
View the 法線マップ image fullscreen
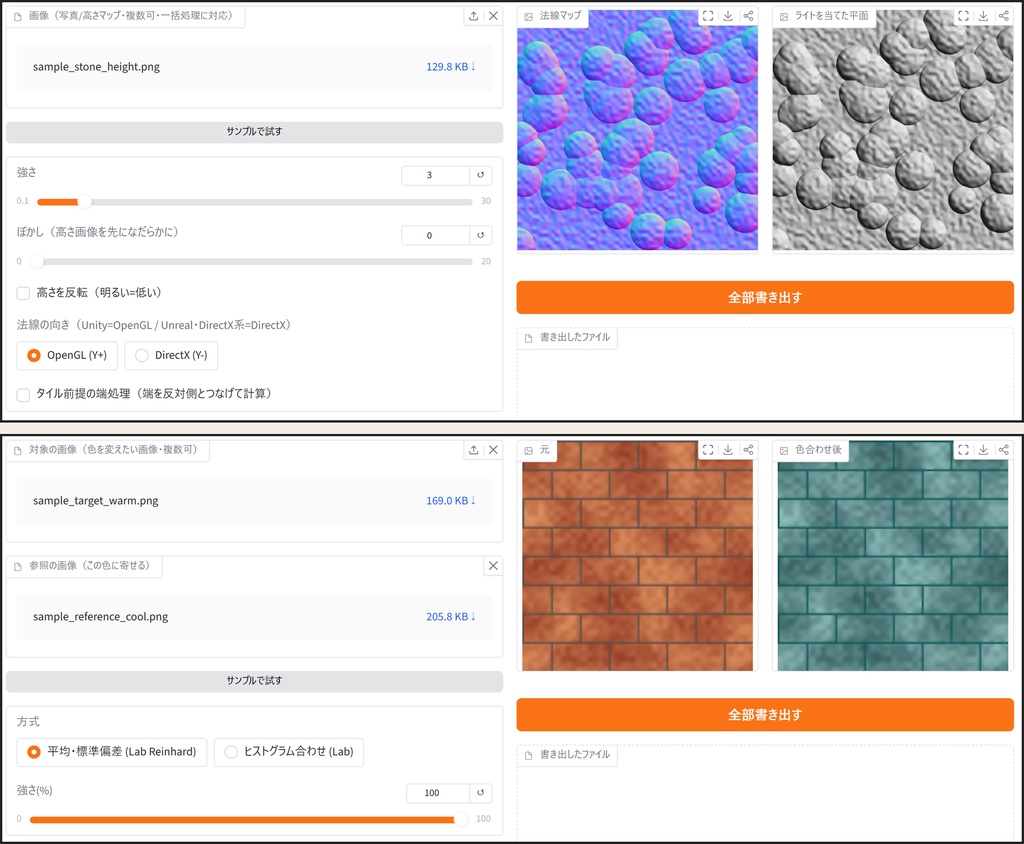708,16
